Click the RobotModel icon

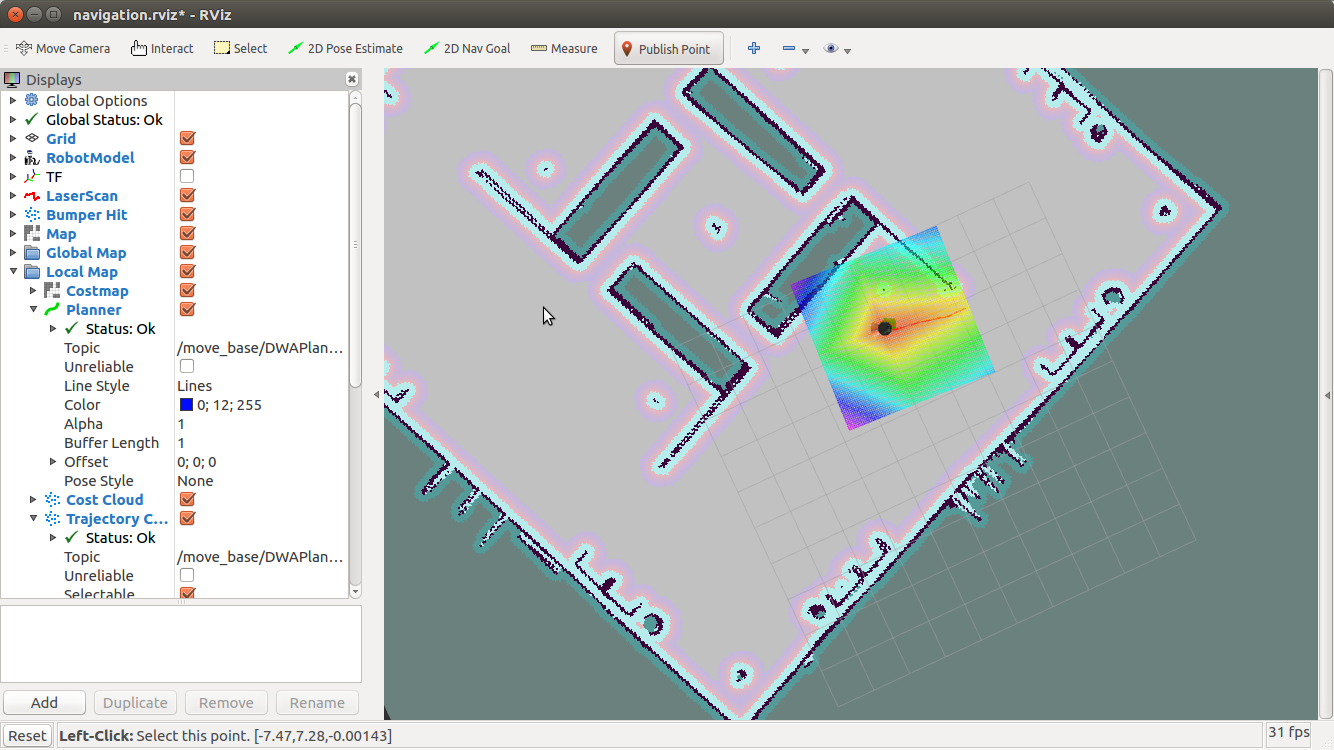pyautogui.click(x=32, y=157)
